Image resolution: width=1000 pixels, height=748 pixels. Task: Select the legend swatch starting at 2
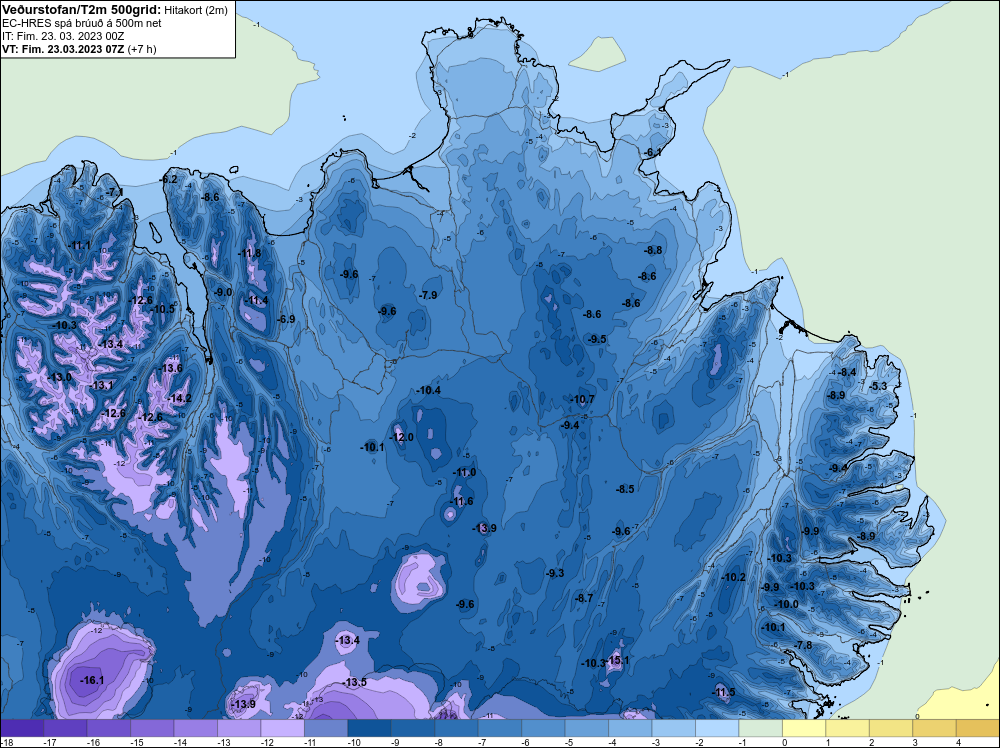pos(891,728)
